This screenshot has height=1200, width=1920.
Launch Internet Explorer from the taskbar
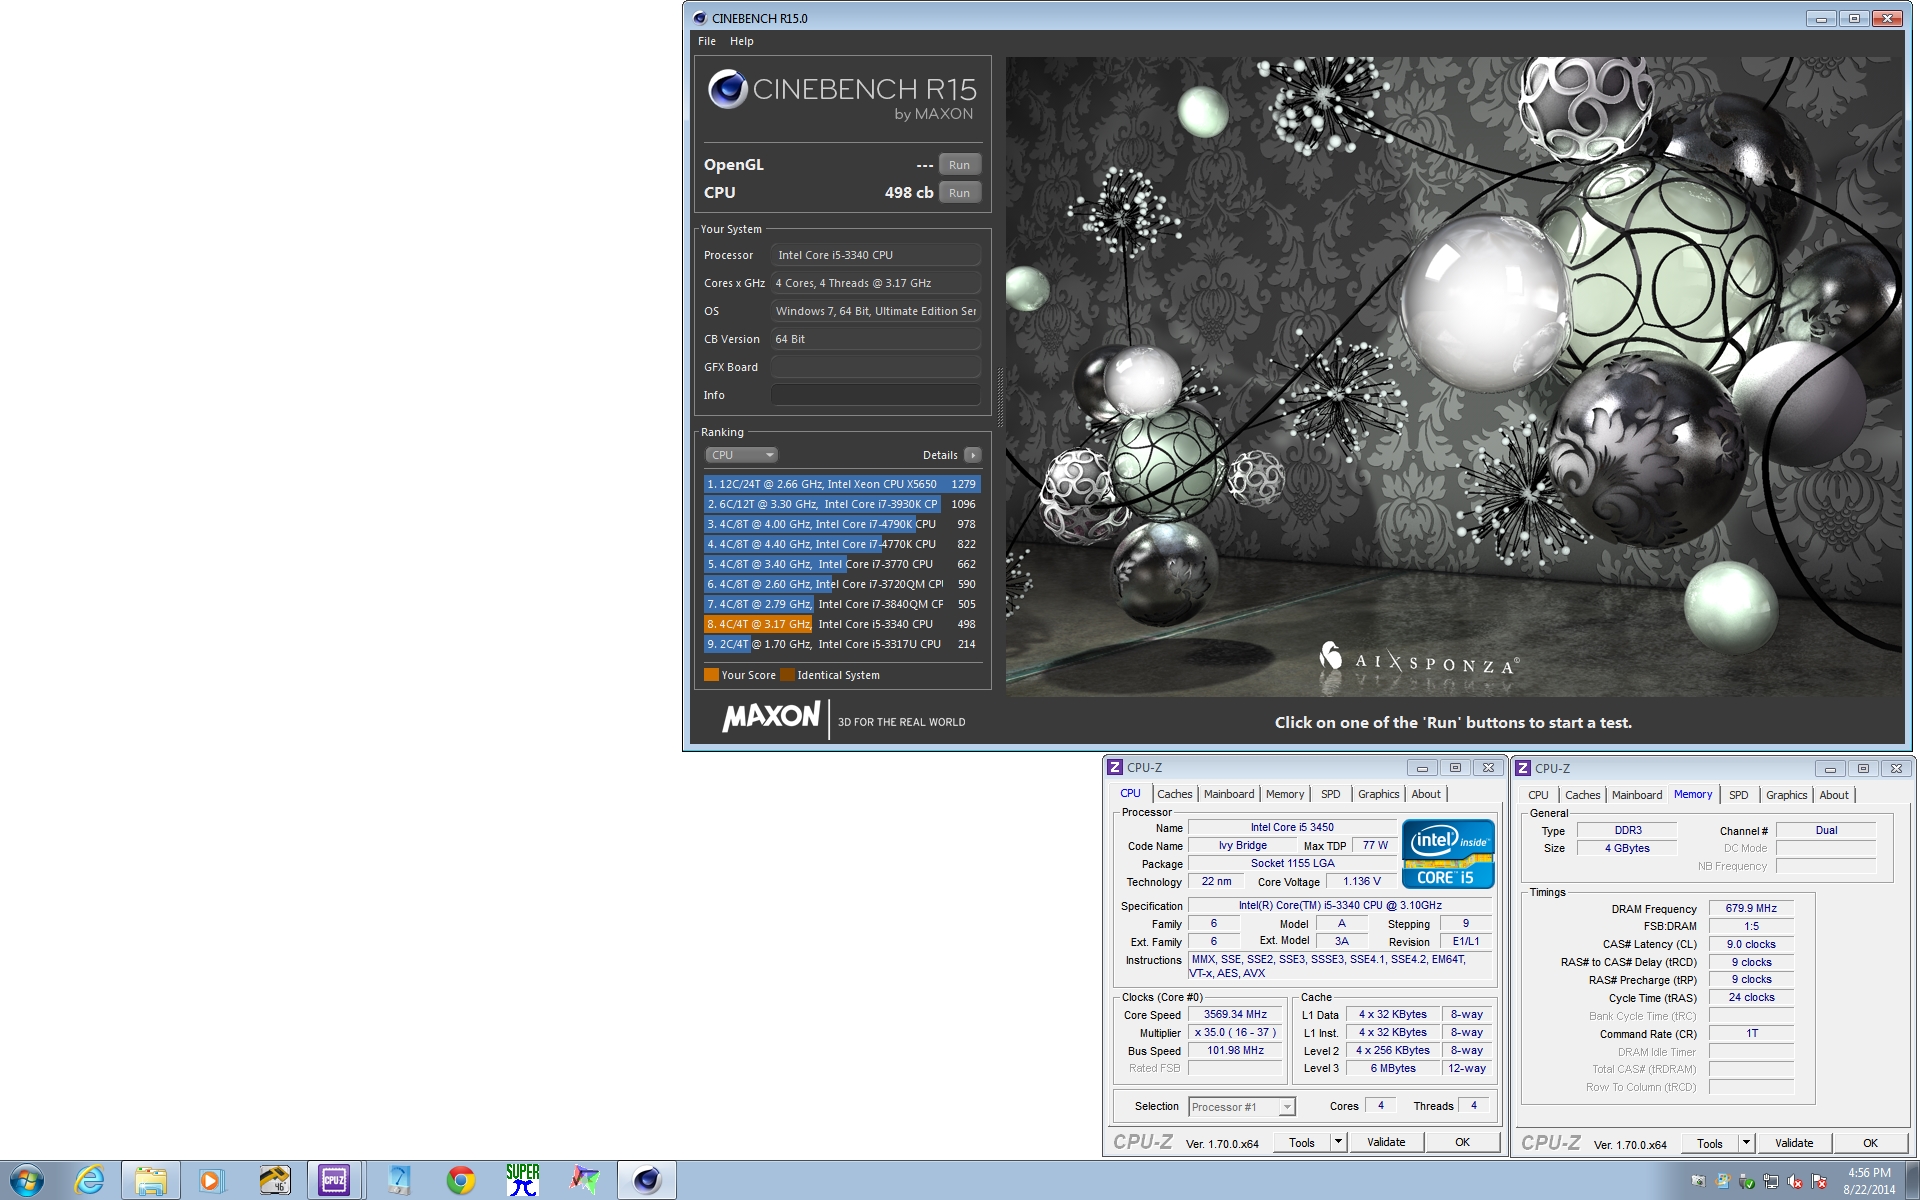[x=89, y=1180]
